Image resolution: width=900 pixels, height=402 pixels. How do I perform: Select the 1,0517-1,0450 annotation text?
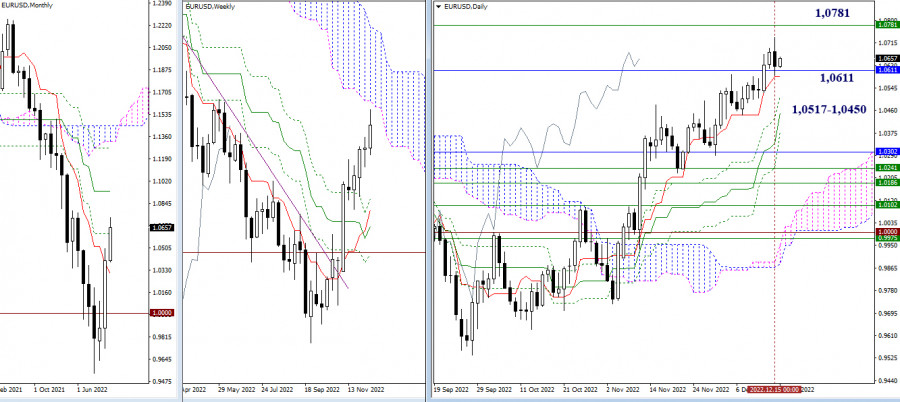[829, 109]
